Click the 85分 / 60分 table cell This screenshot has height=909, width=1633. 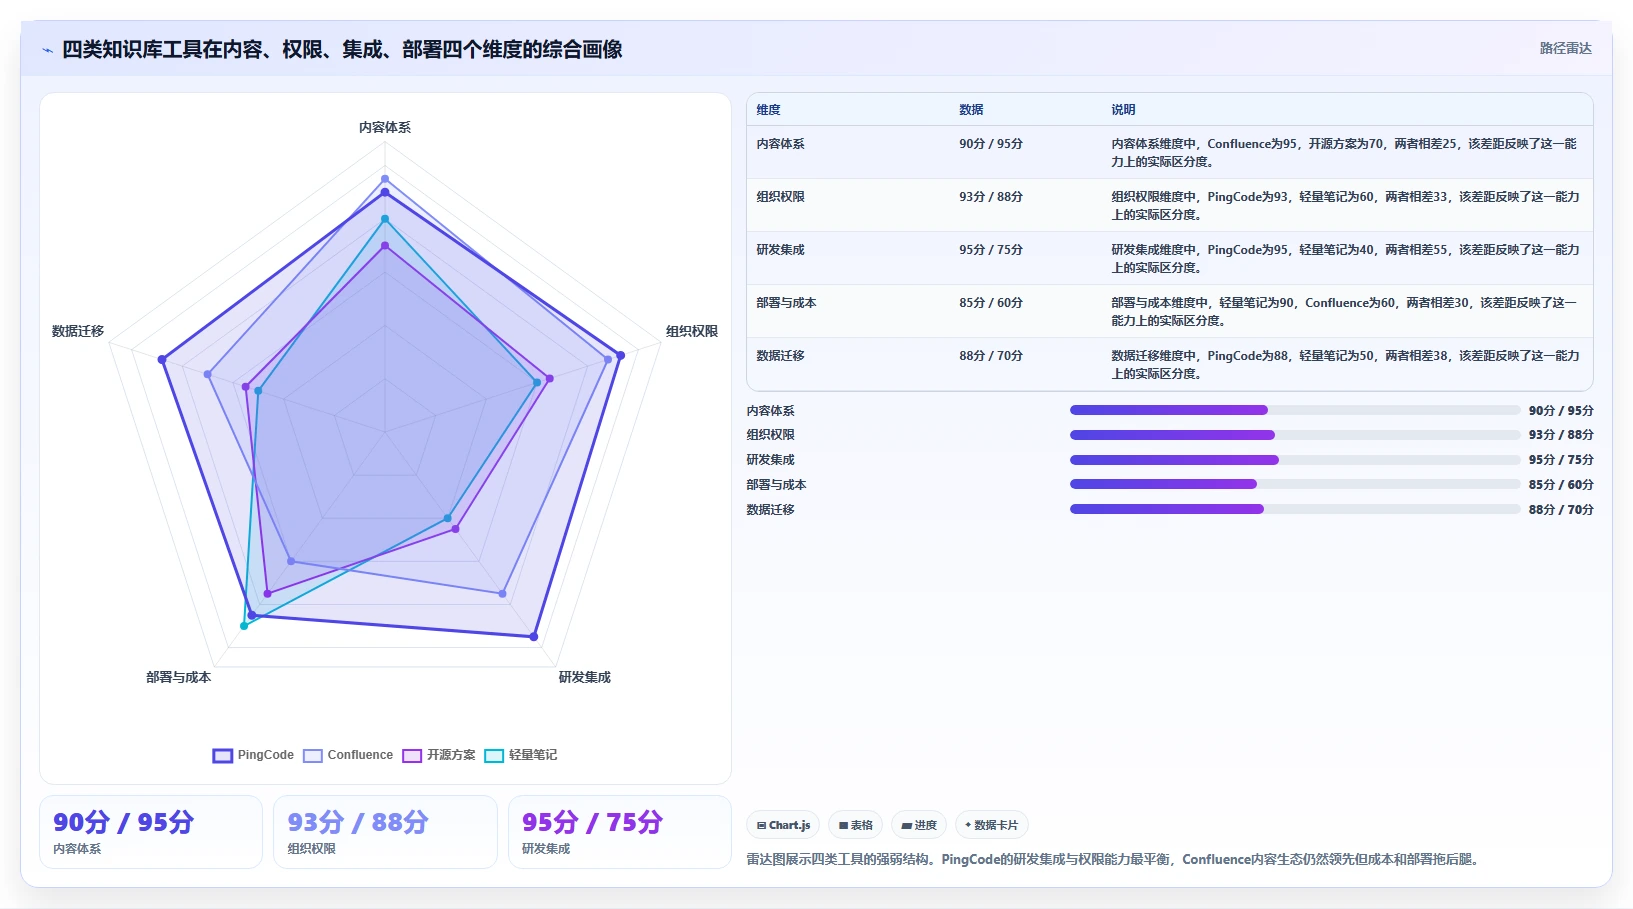tap(991, 303)
